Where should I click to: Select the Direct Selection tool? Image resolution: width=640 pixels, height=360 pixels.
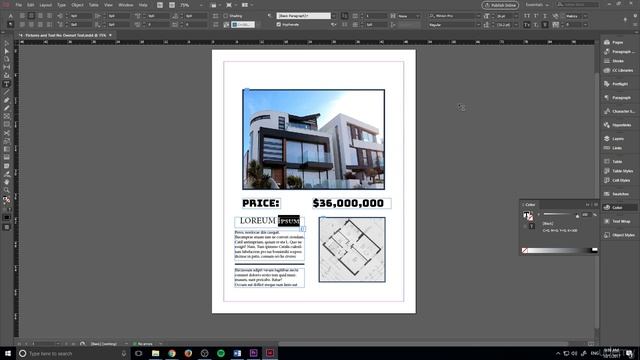(7, 51)
